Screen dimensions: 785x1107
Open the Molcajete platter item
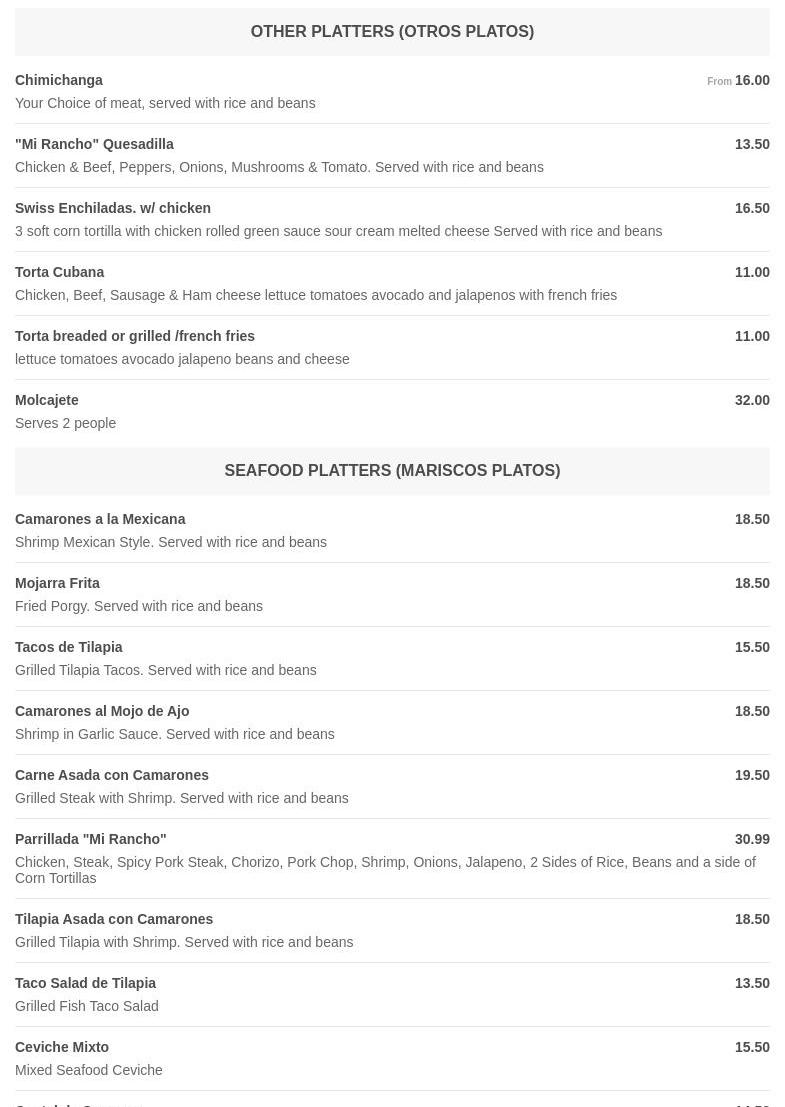[x=47, y=400]
